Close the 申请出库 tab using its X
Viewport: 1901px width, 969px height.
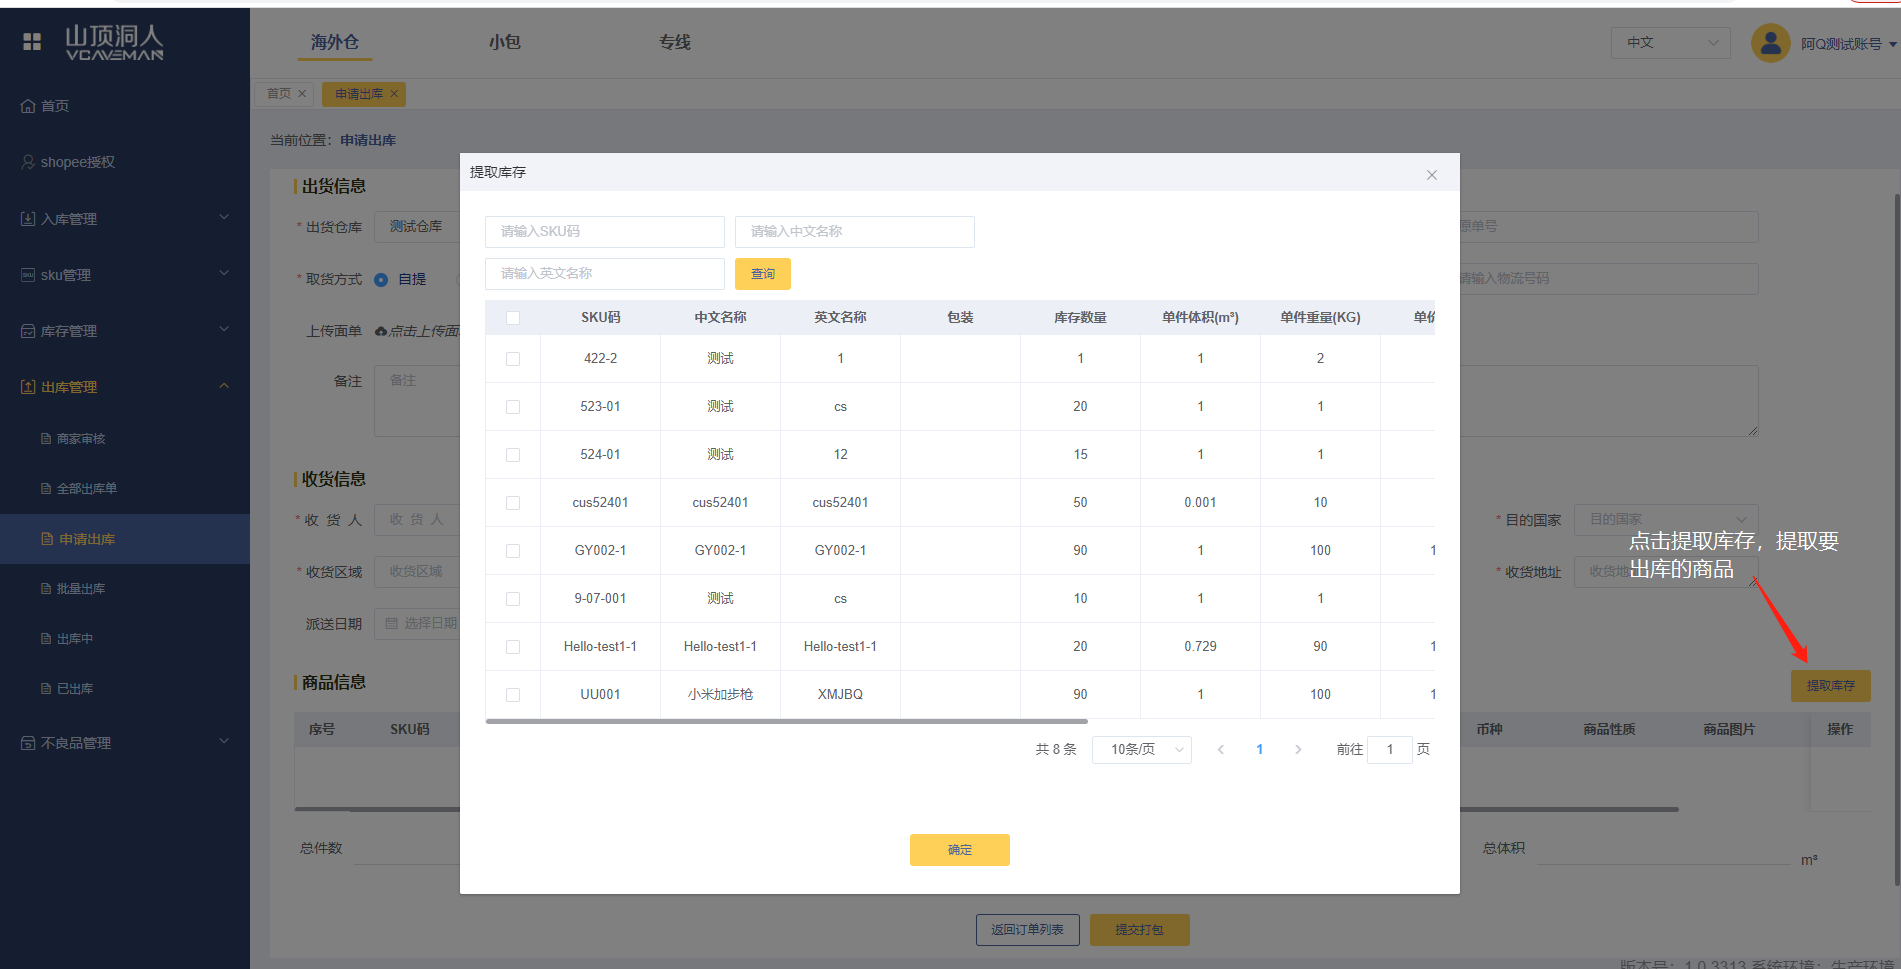tap(394, 94)
